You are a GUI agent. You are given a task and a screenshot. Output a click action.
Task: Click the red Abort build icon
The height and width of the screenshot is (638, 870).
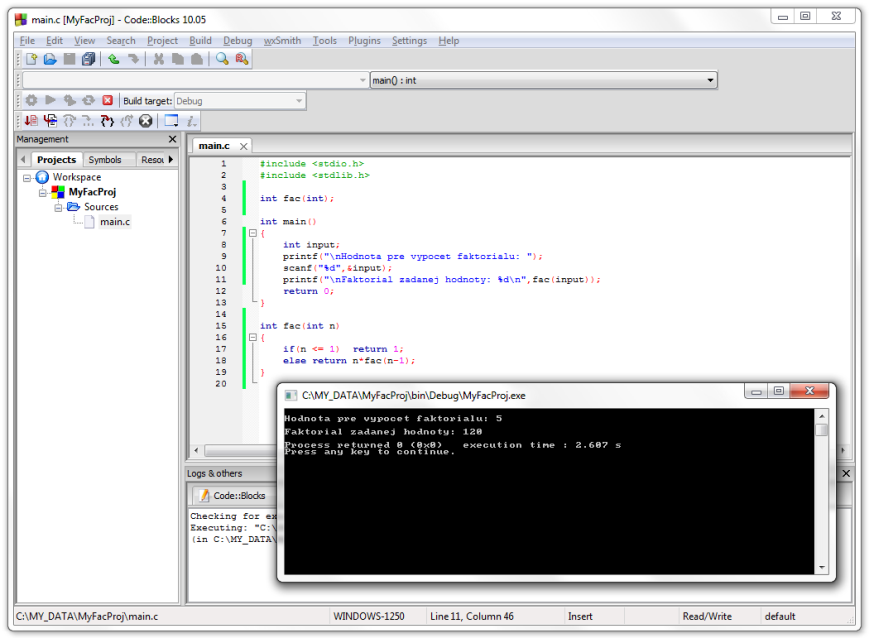tap(108, 100)
